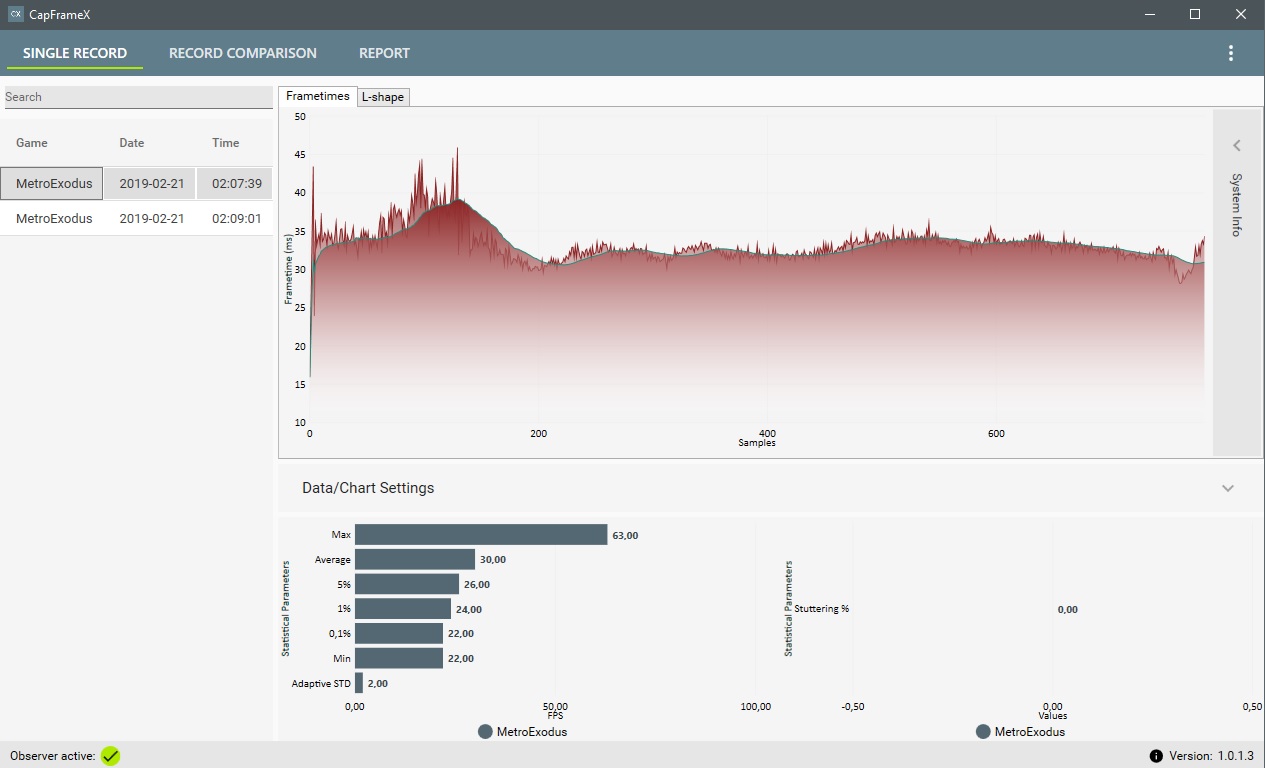Image resolution: width=1265 pixels, height=768 pixels.
Task: Open the Report tab
Action: (384, 53)
